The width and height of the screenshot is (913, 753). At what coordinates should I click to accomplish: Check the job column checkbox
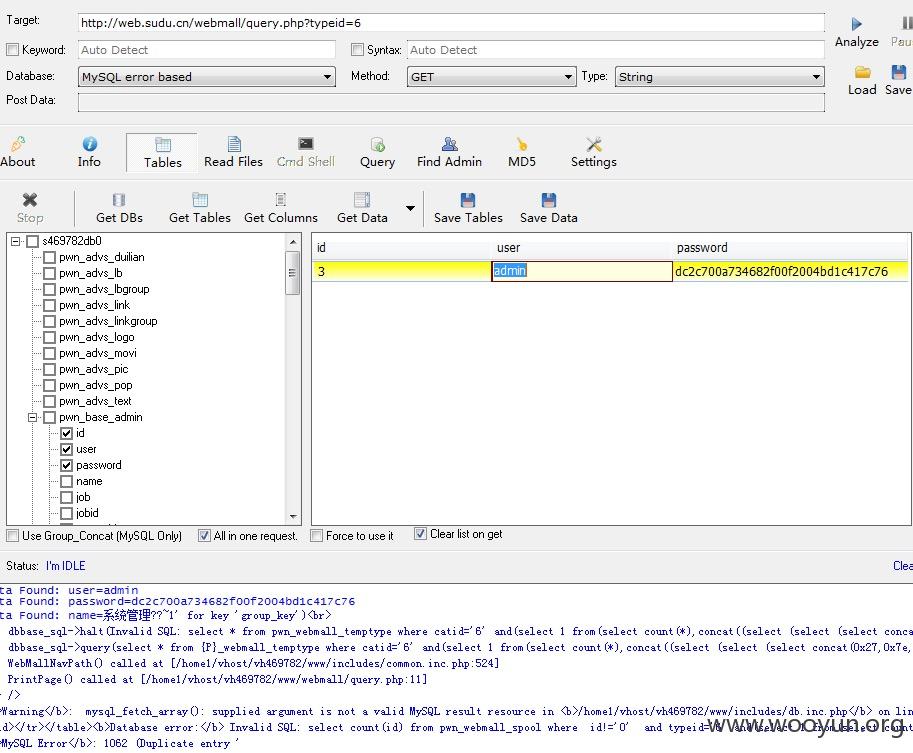pyautogui.click(x=66, y=497)
